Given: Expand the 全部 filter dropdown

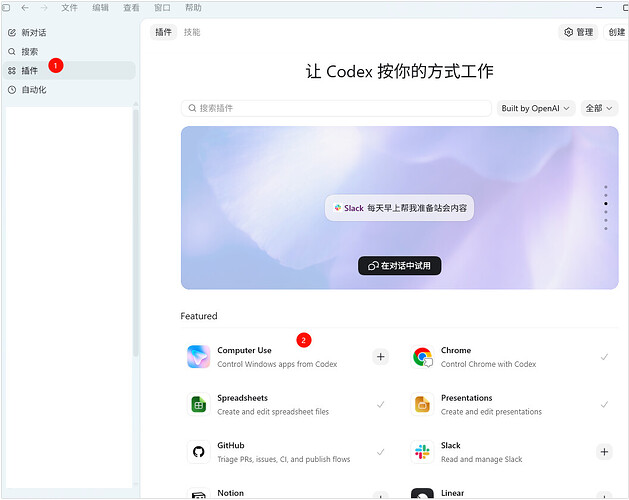Looking at the screenshot, I should [599, 108].
